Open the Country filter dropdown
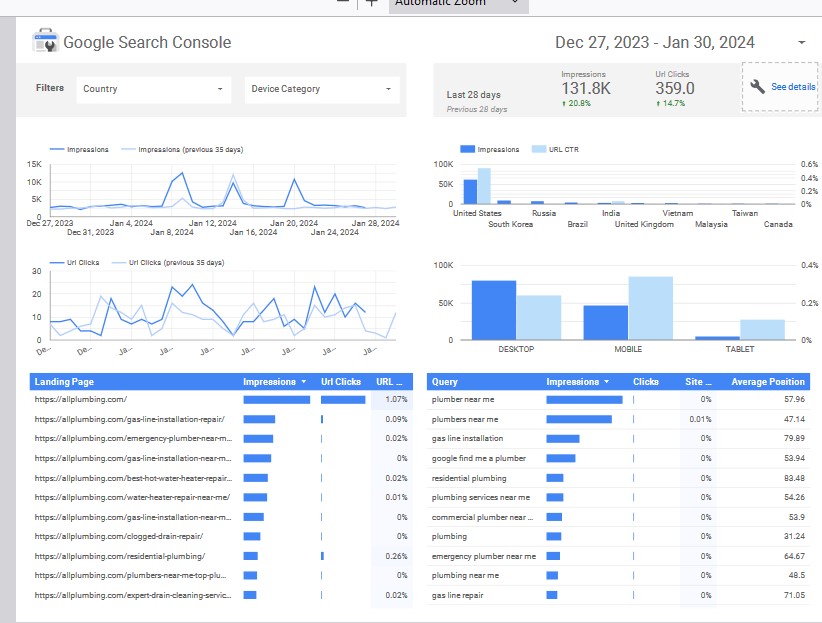The image size is (822, 623). click(x=153, y=89)
